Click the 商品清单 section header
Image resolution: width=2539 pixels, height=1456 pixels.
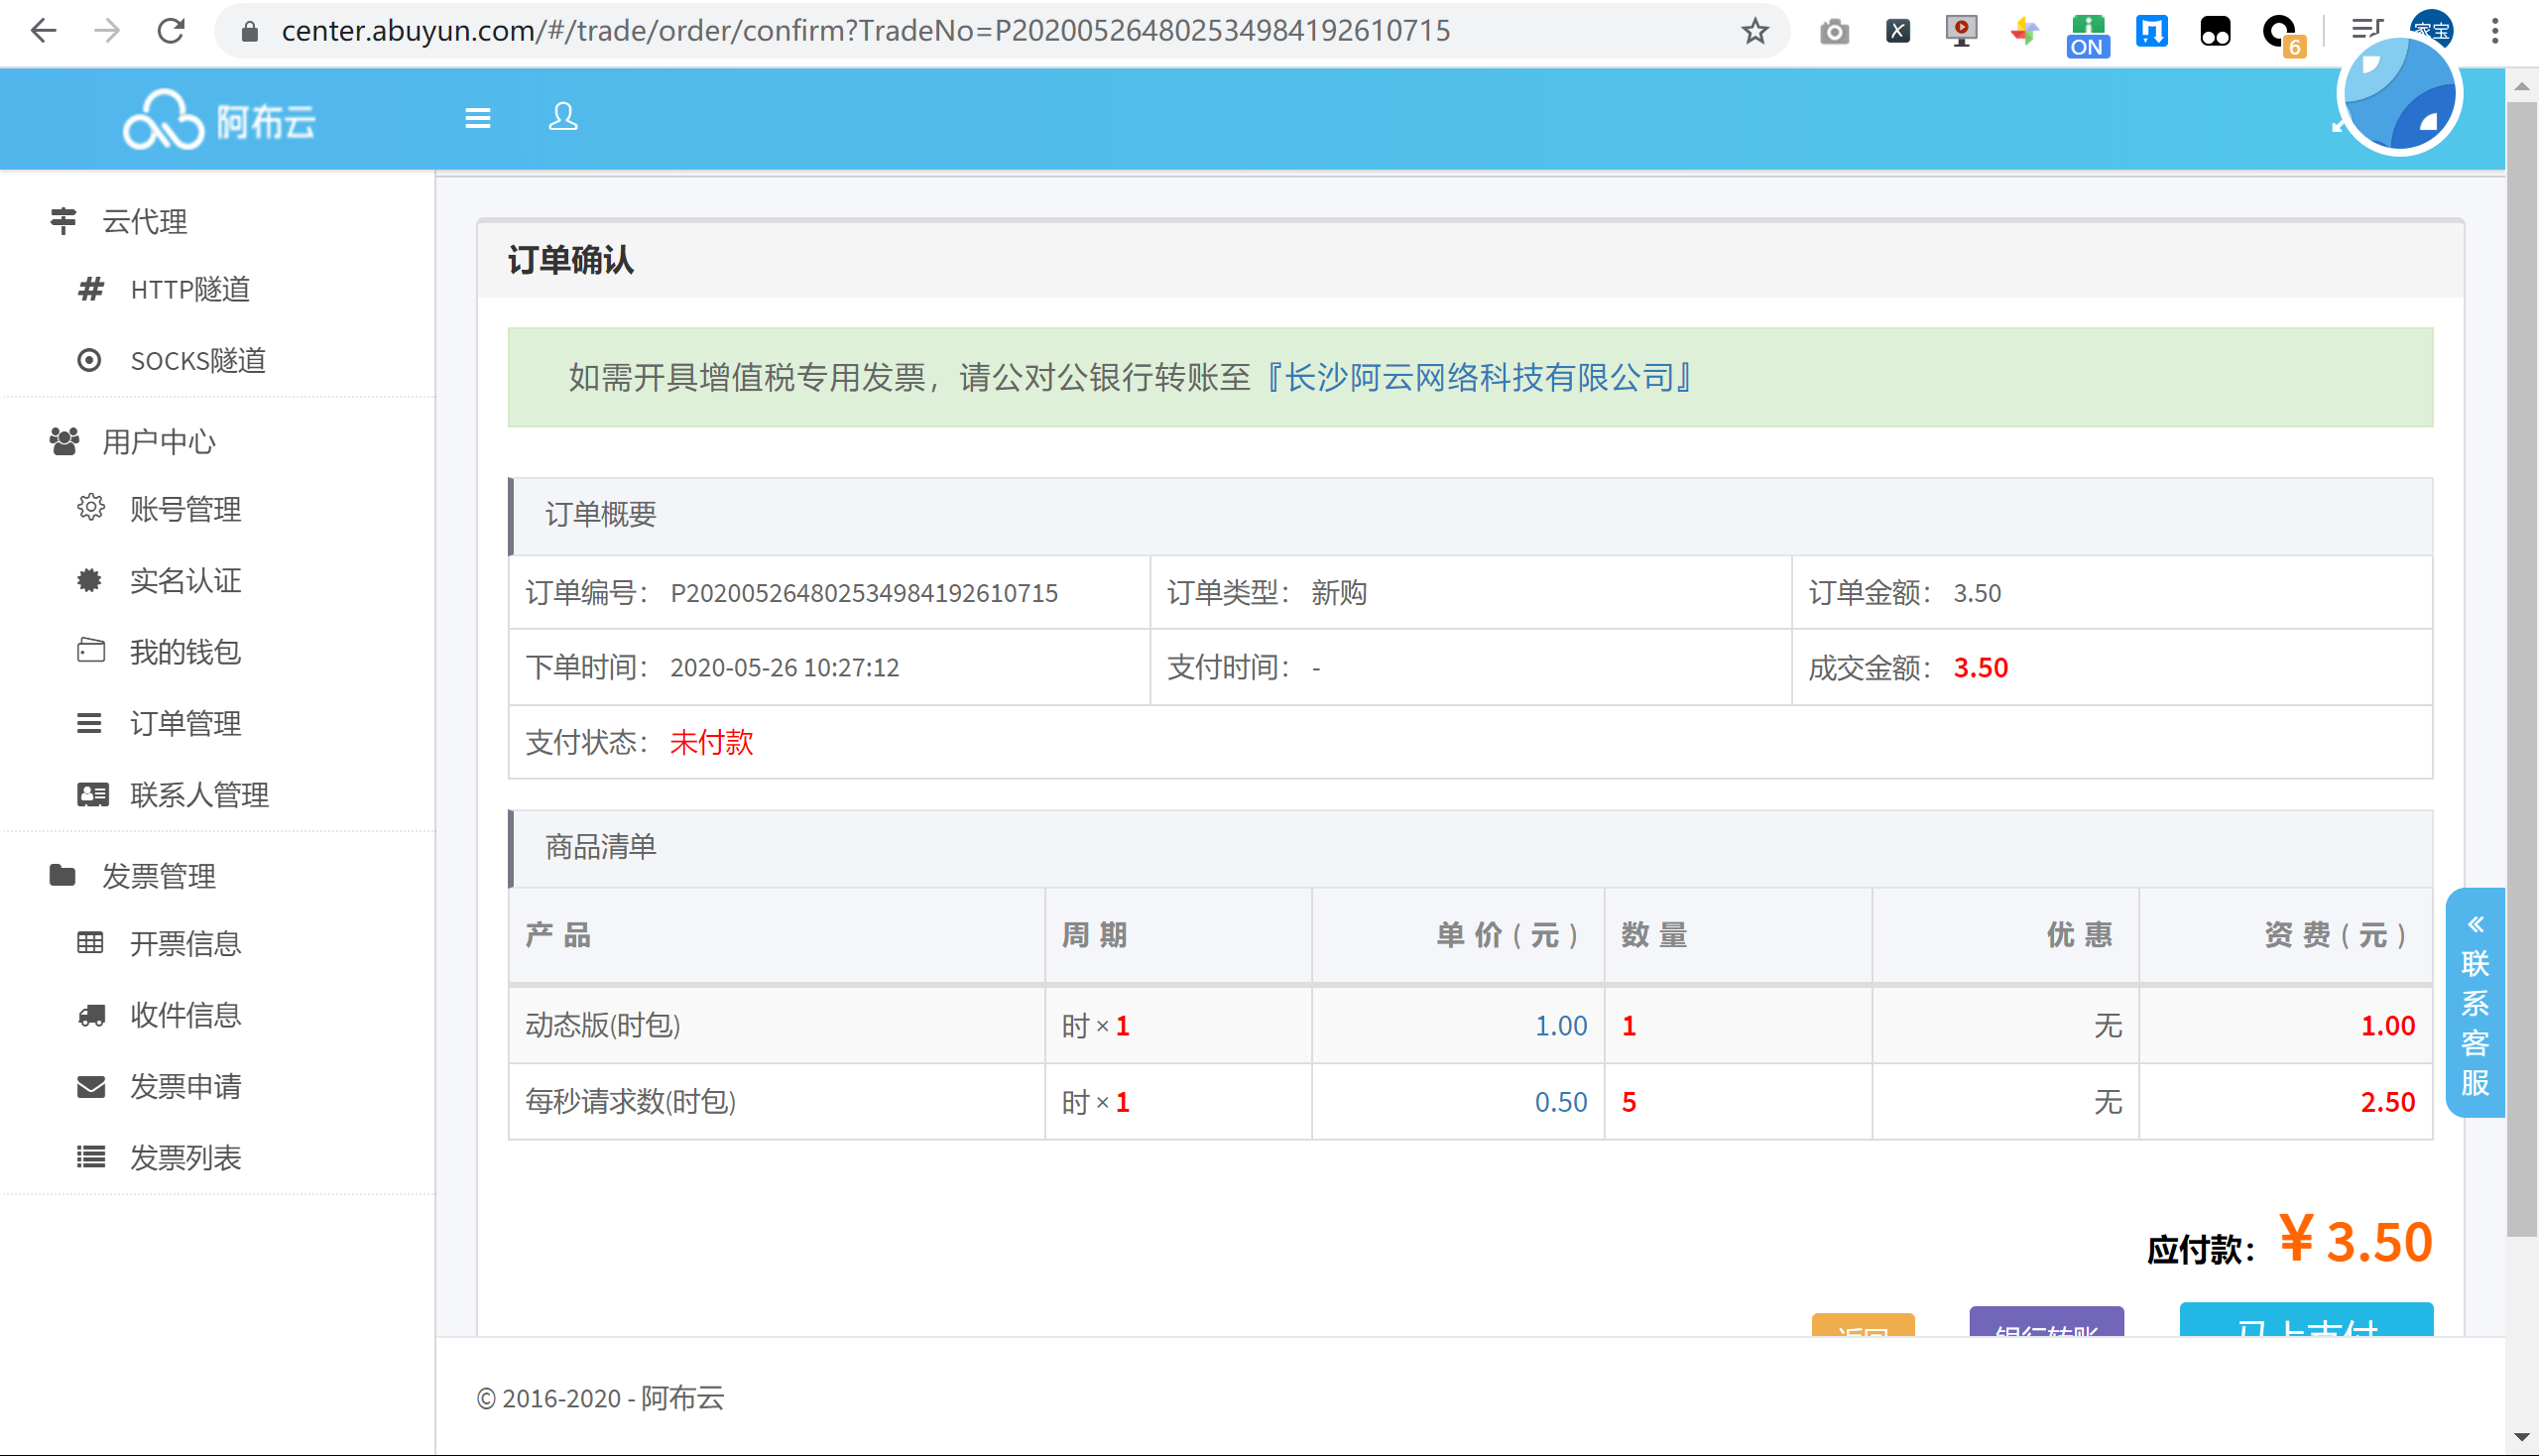tap(1470, 848)
